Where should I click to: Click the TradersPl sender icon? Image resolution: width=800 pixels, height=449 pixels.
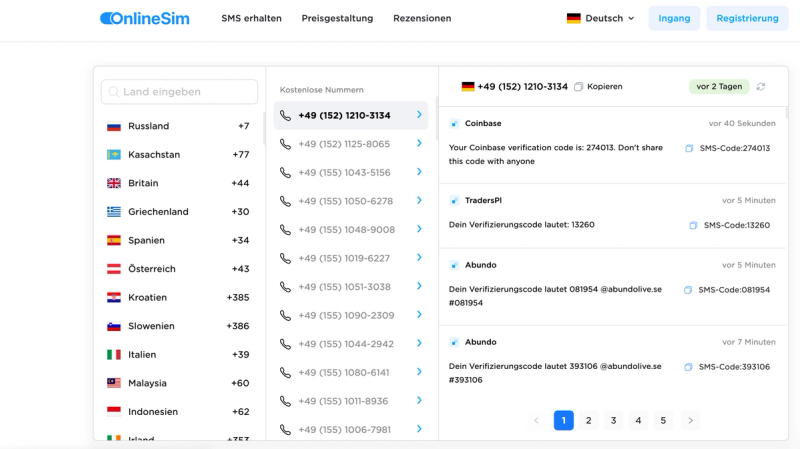[454, 201]
